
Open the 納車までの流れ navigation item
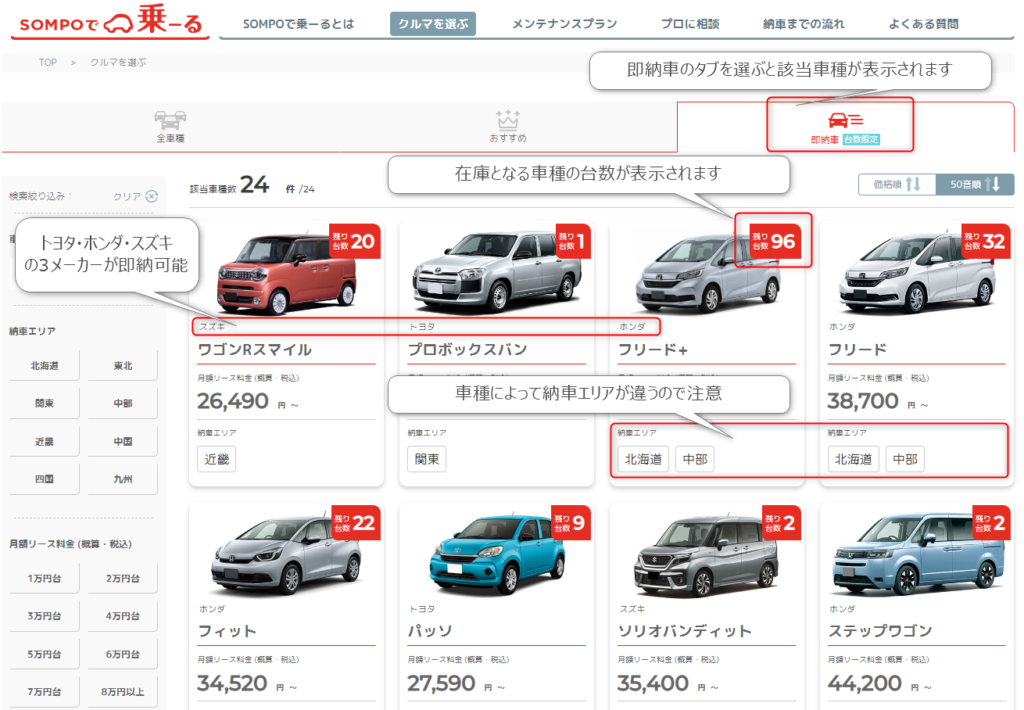pyautogui.click(x=803, y=24)
